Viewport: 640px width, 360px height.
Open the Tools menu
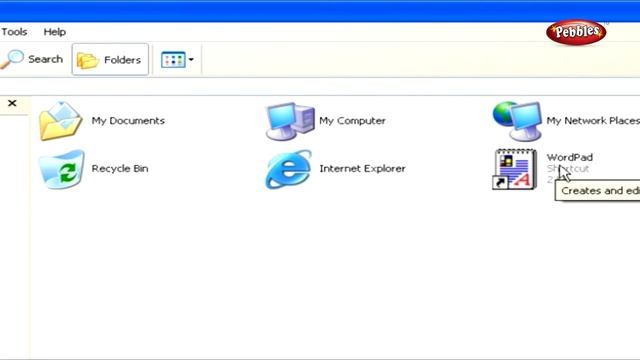(x=14, y=32)
